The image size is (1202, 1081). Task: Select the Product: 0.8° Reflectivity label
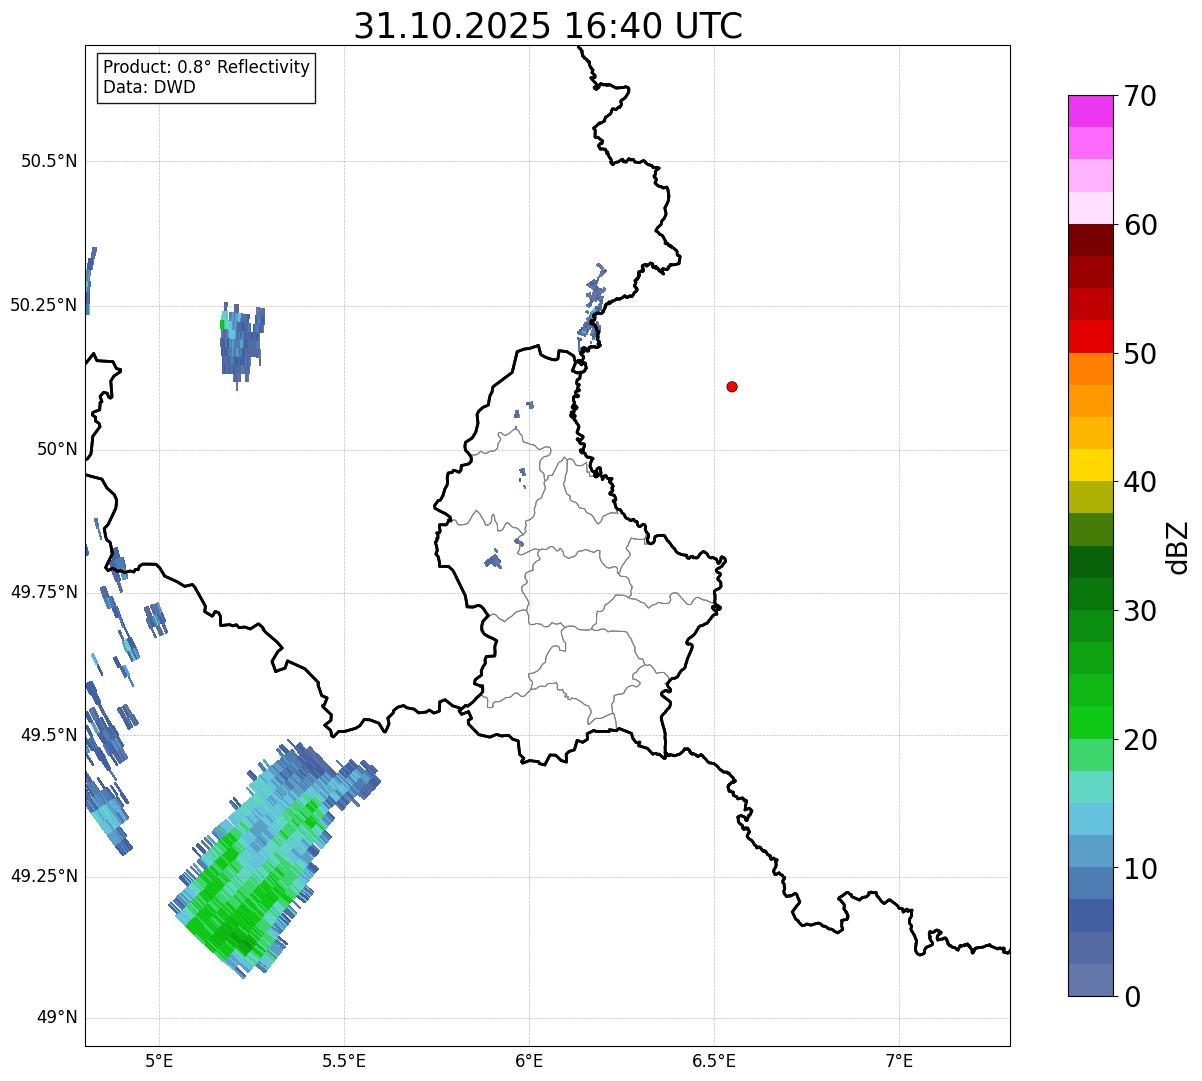click(207, 67)
